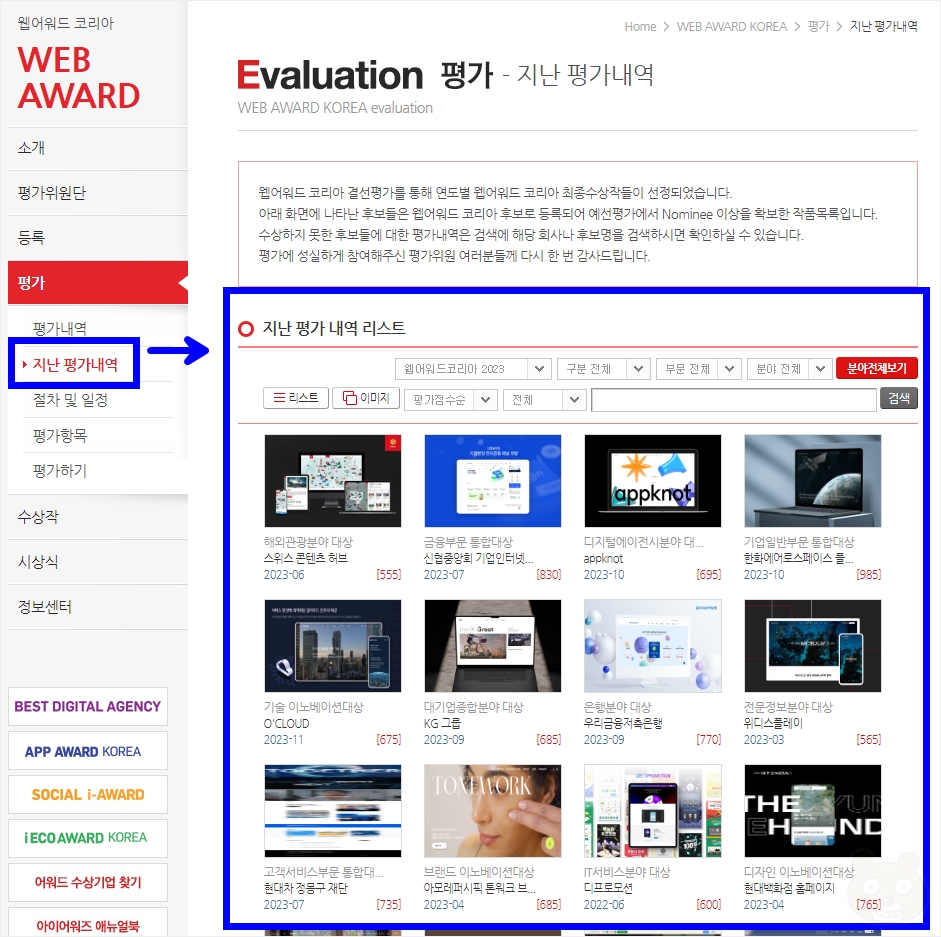Expand the 부문 전체 dropdown
Viewport: 941px width, 937px height.
699,369
